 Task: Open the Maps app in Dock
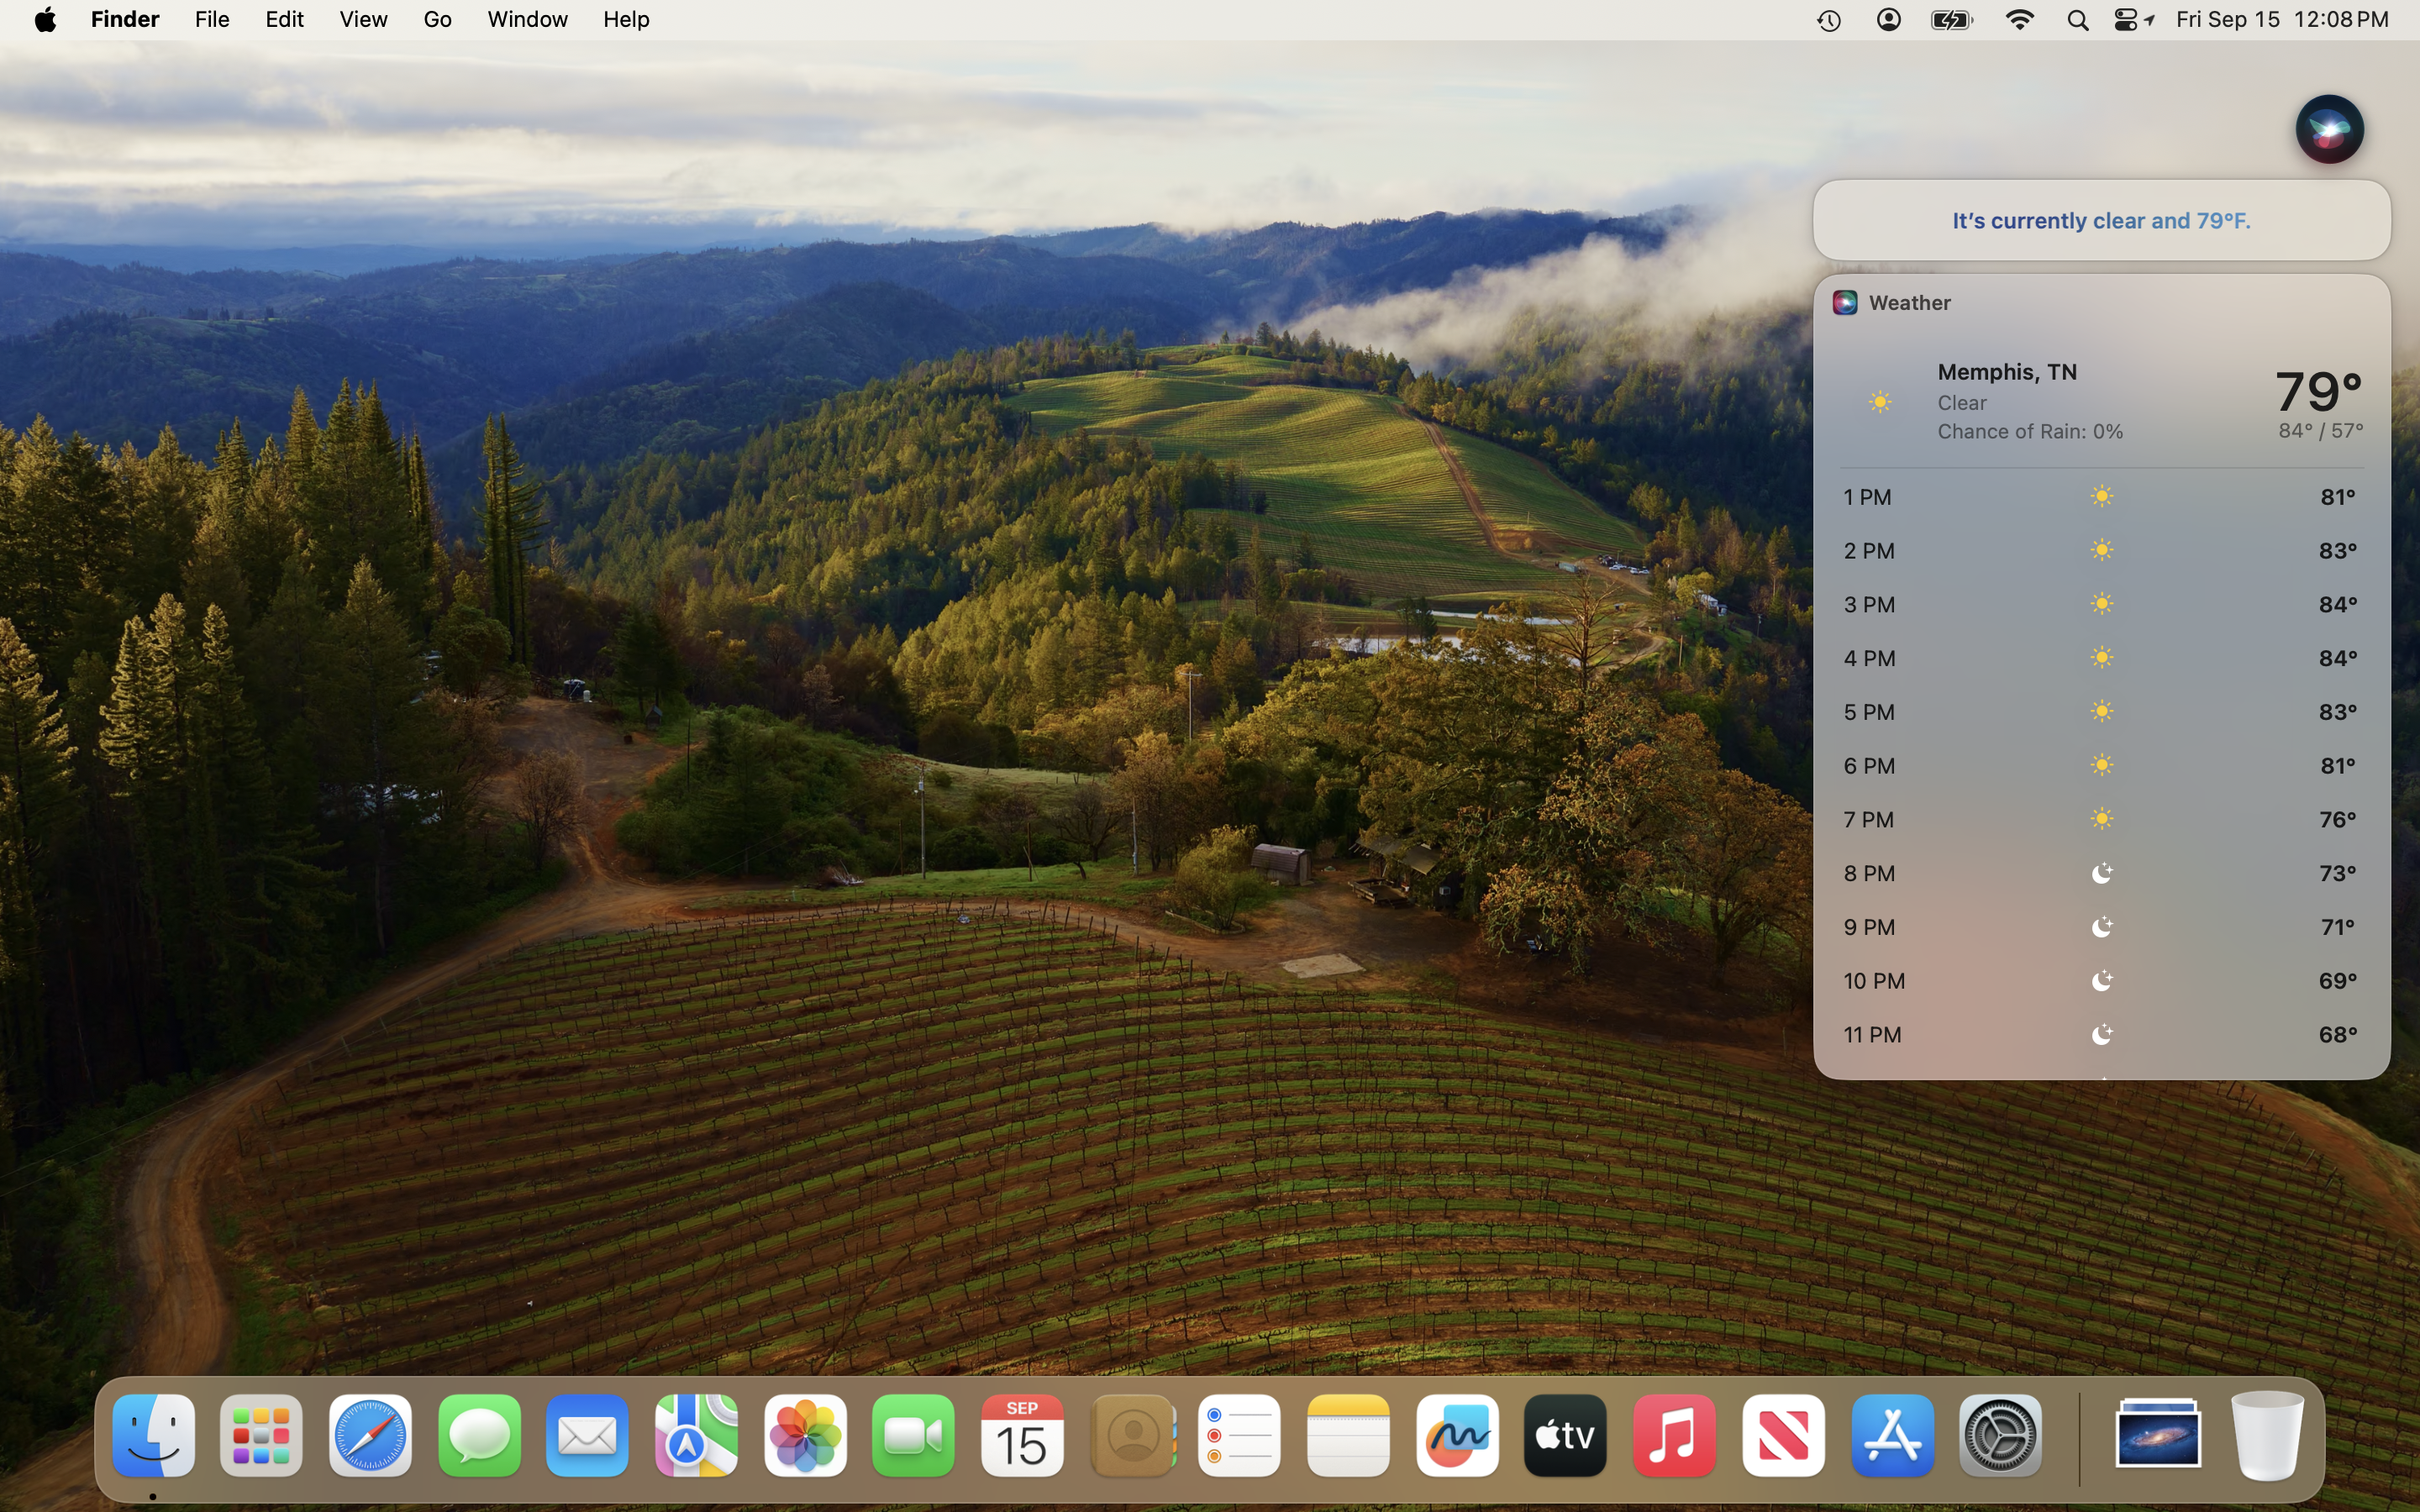(696, 1436)
